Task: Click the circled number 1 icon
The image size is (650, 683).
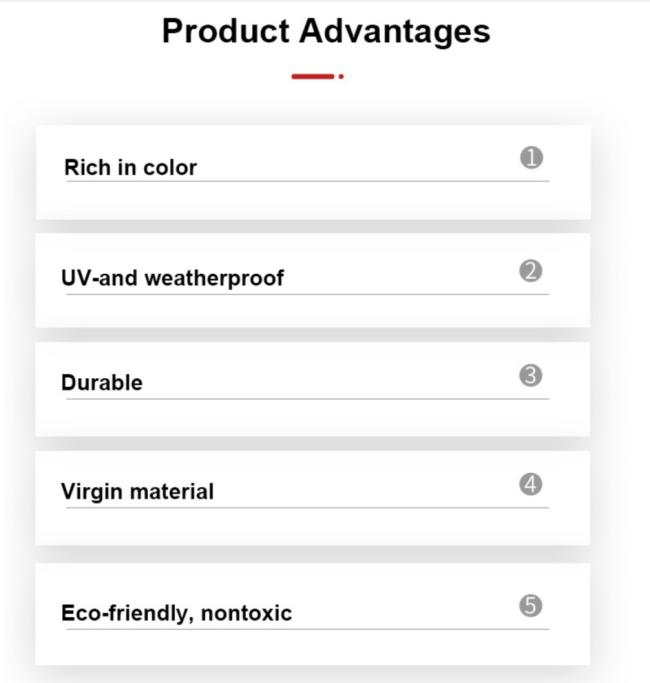Action: pos(532,158)
